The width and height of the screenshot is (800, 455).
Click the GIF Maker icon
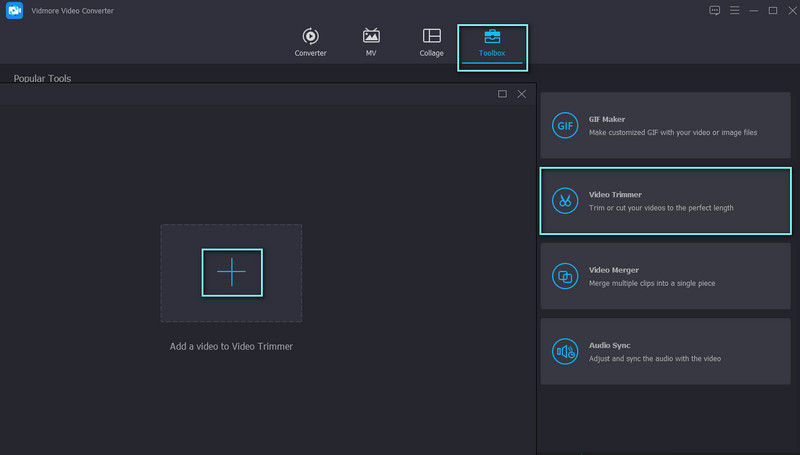coord(566,126)
